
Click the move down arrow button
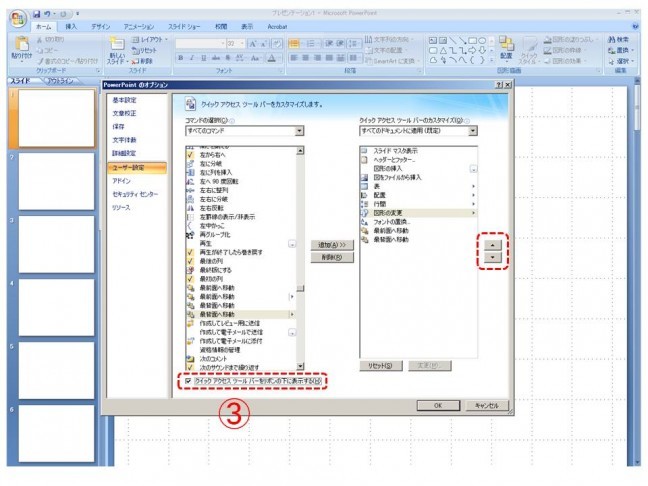(x=490, y=258)
